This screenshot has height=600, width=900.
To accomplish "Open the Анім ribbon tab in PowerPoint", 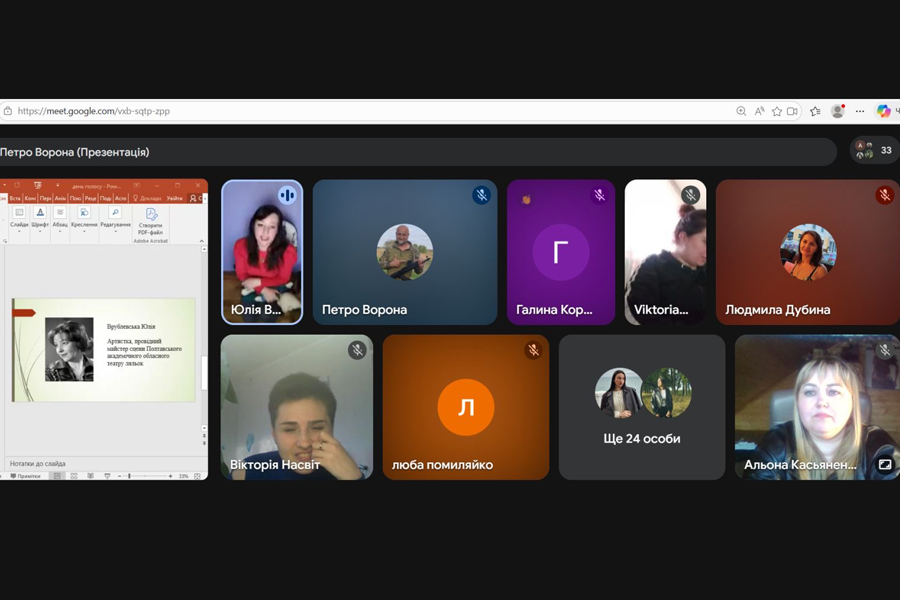I will pos(60,198).
